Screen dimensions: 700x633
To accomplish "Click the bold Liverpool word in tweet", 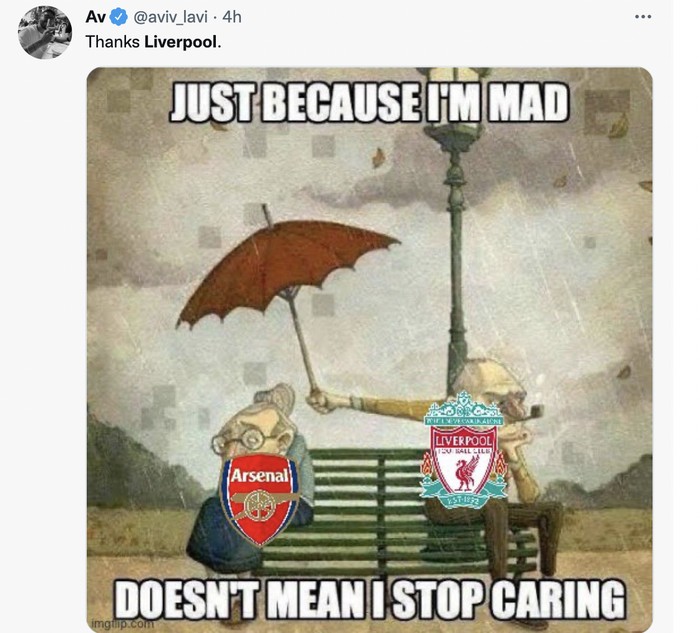I will pos(180,42).
